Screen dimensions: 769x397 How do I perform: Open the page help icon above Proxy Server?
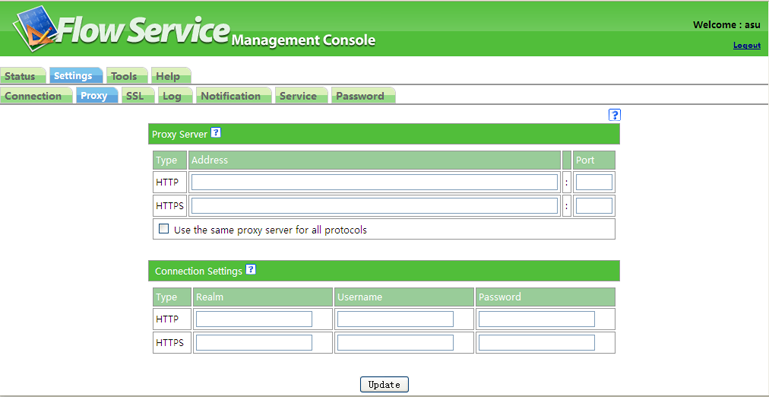tap(615, 115)
